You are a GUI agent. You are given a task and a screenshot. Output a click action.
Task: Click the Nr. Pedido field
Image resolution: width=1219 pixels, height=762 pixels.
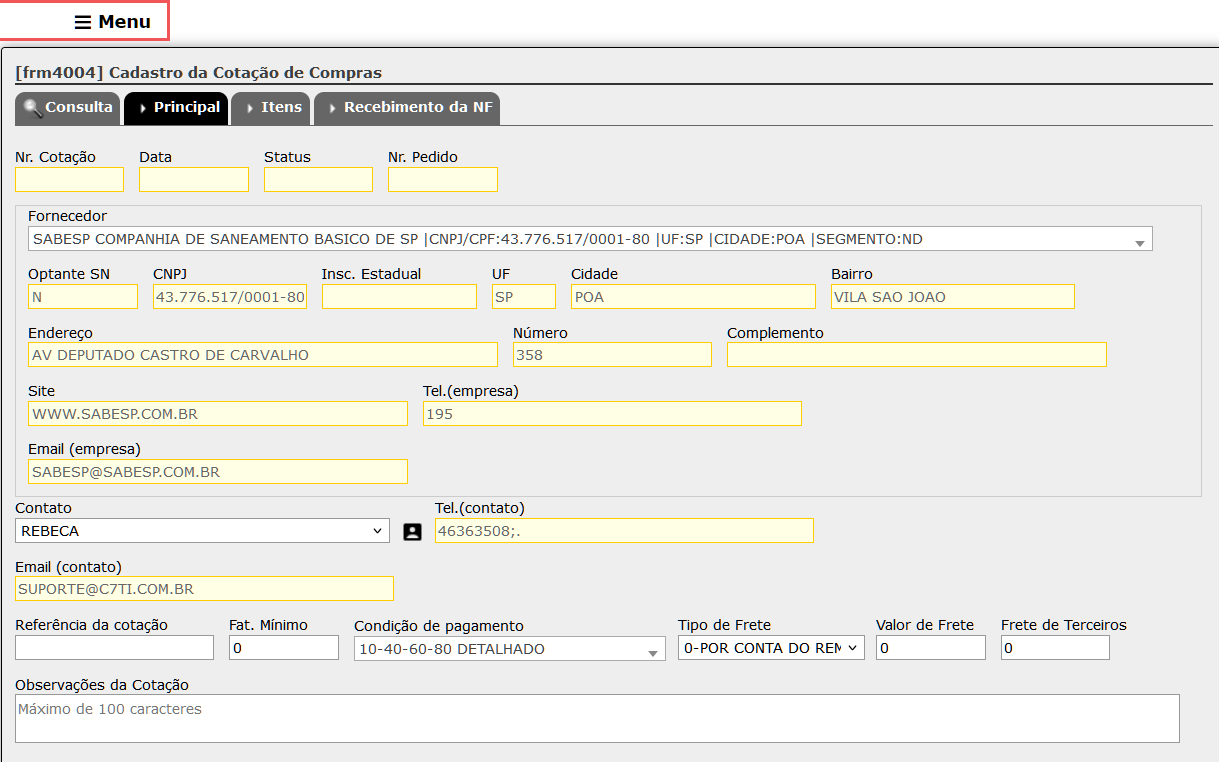(x=443, y=180)
